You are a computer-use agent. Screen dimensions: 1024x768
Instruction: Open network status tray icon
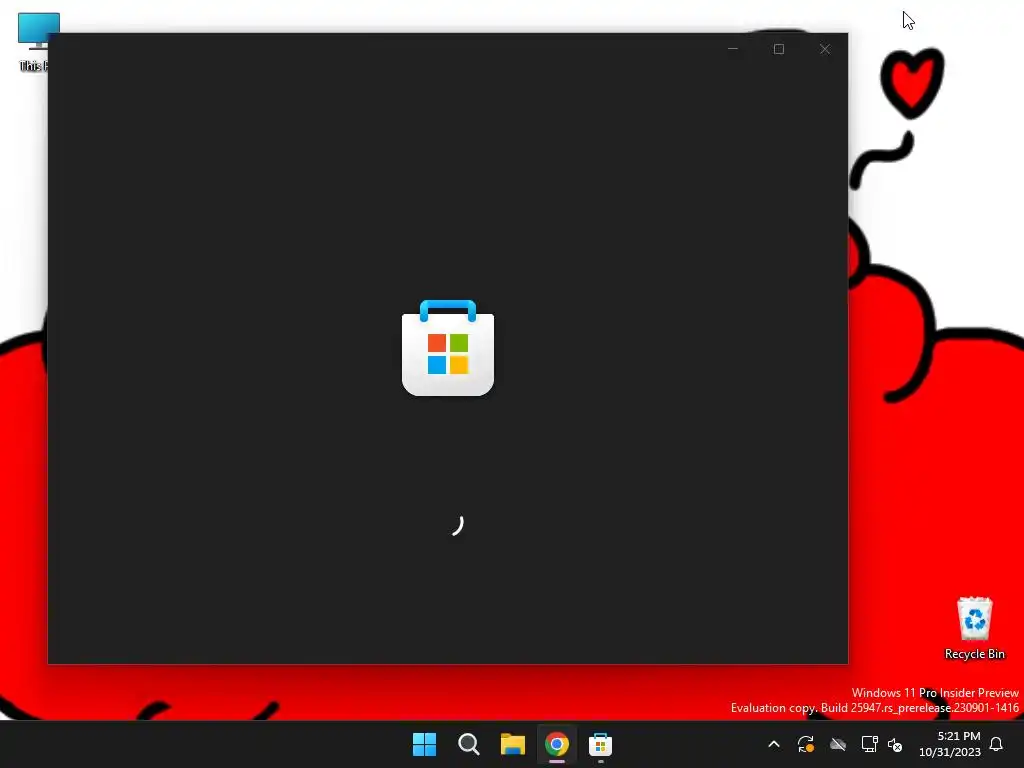click(x=869, y=744)
